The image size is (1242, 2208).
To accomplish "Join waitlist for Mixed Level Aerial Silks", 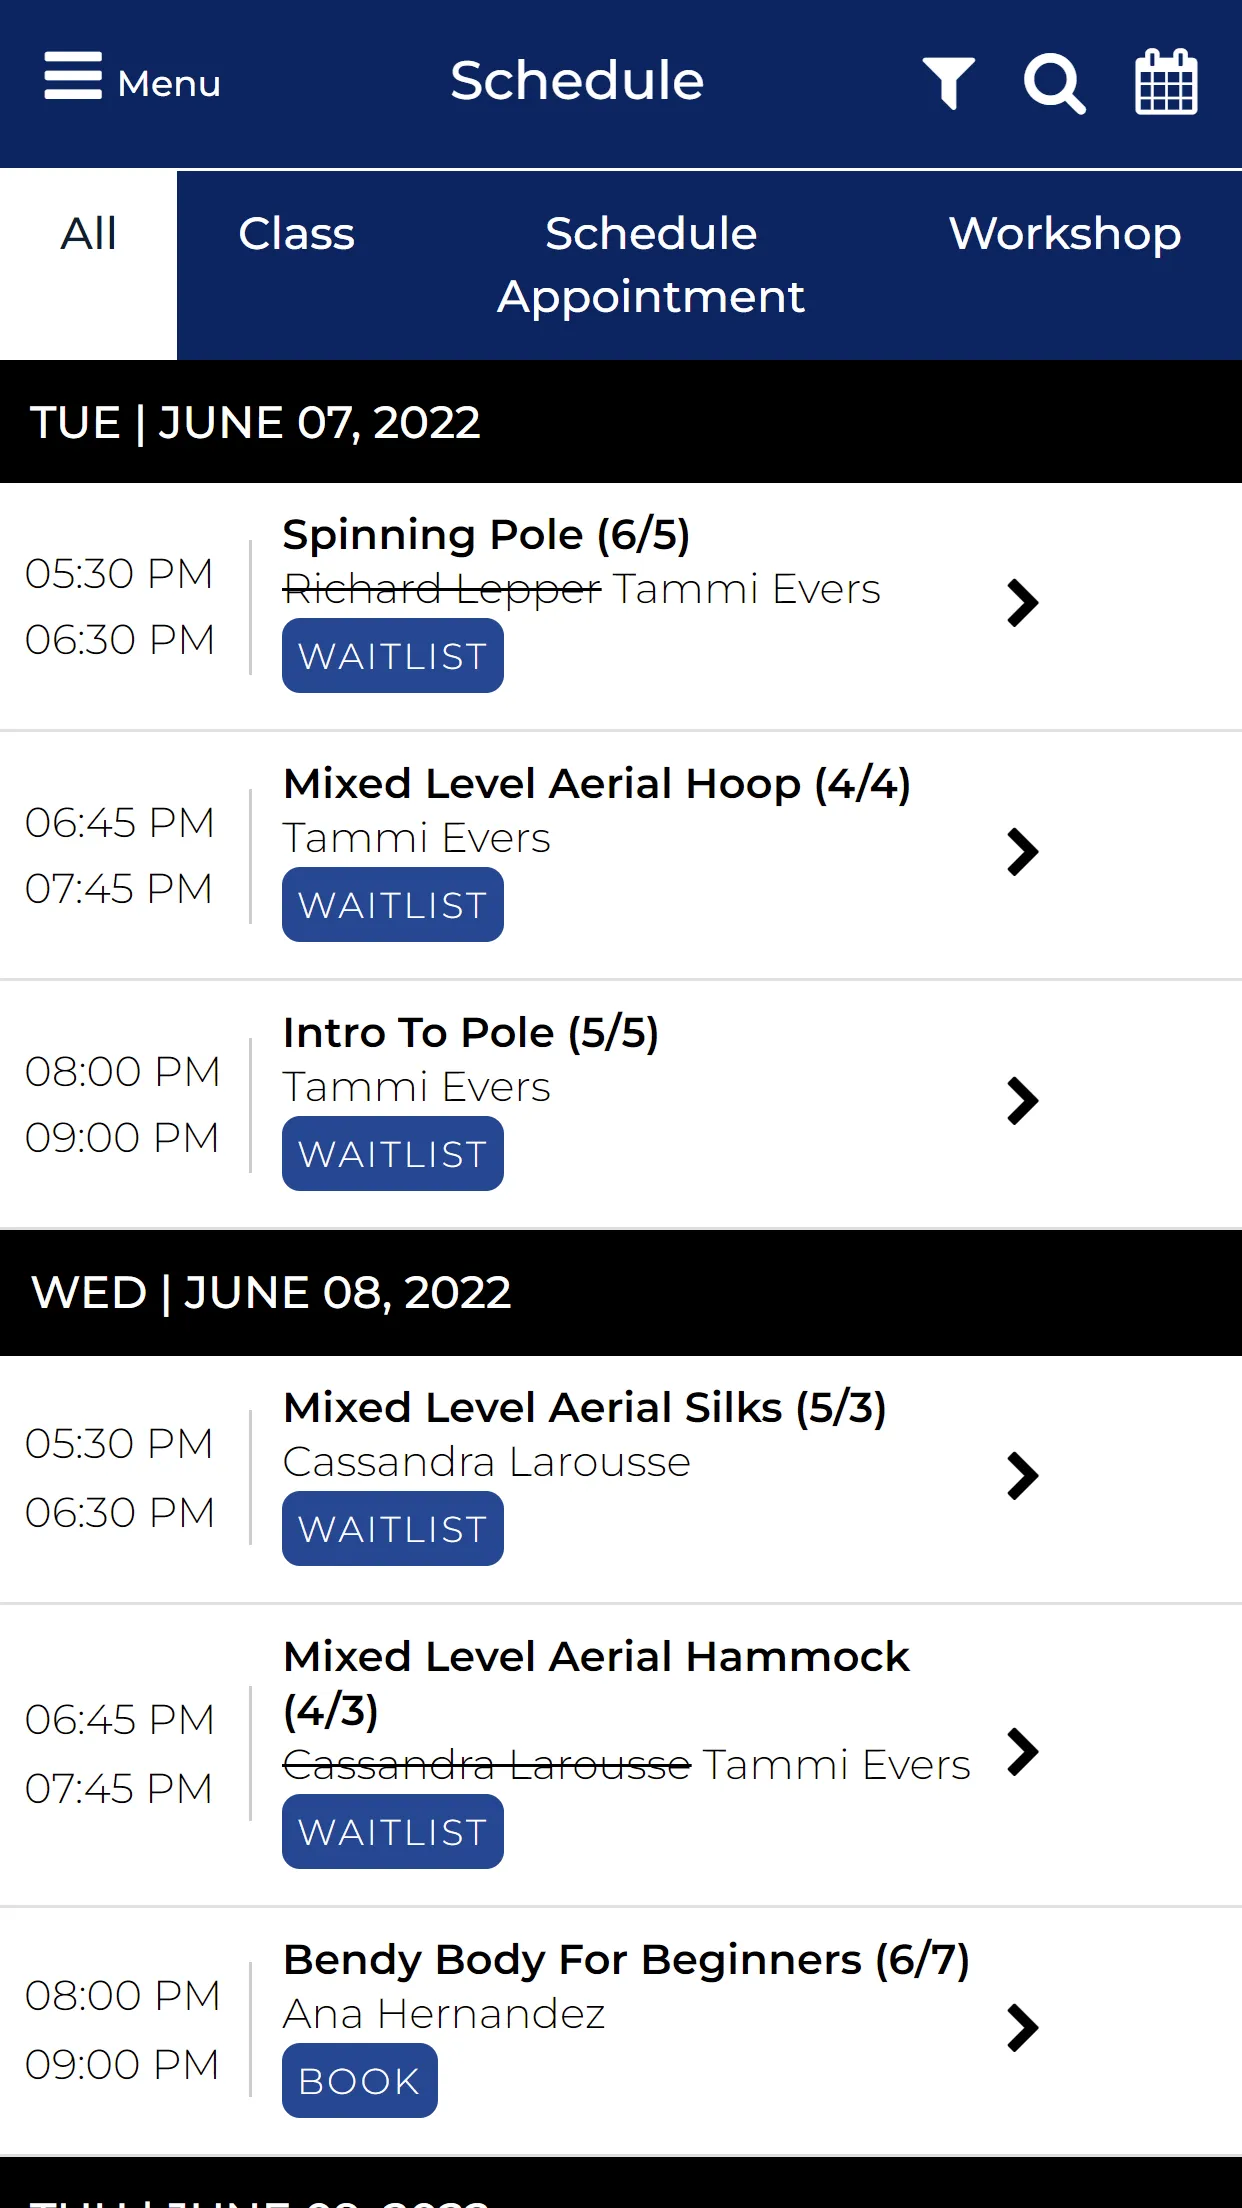I will 393,1529.
